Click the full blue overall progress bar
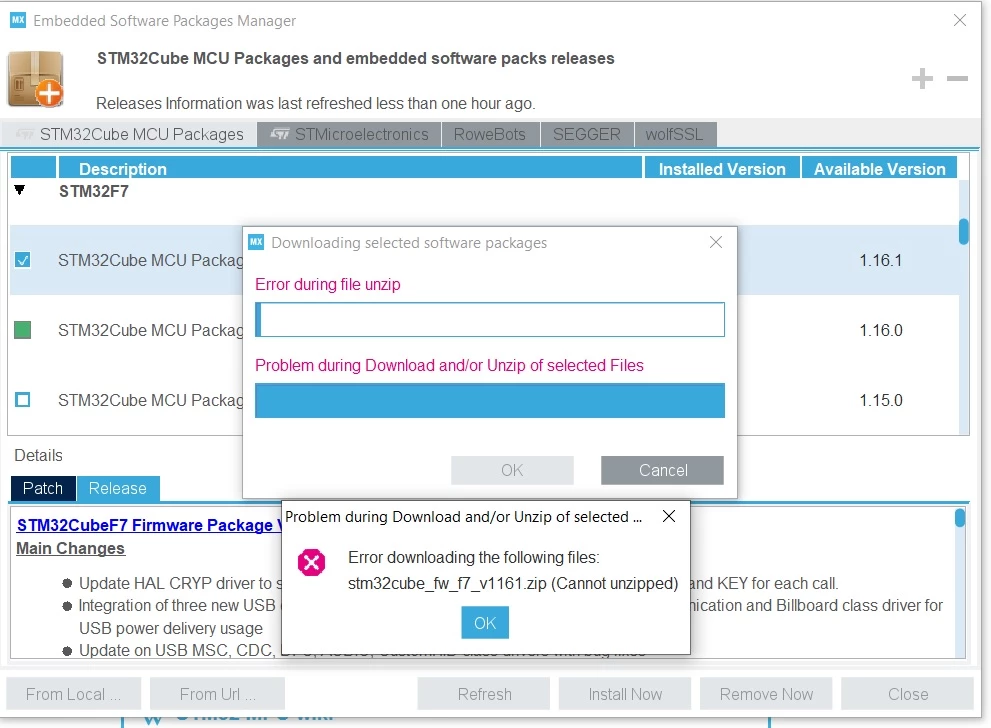 (x=490, y=401)
